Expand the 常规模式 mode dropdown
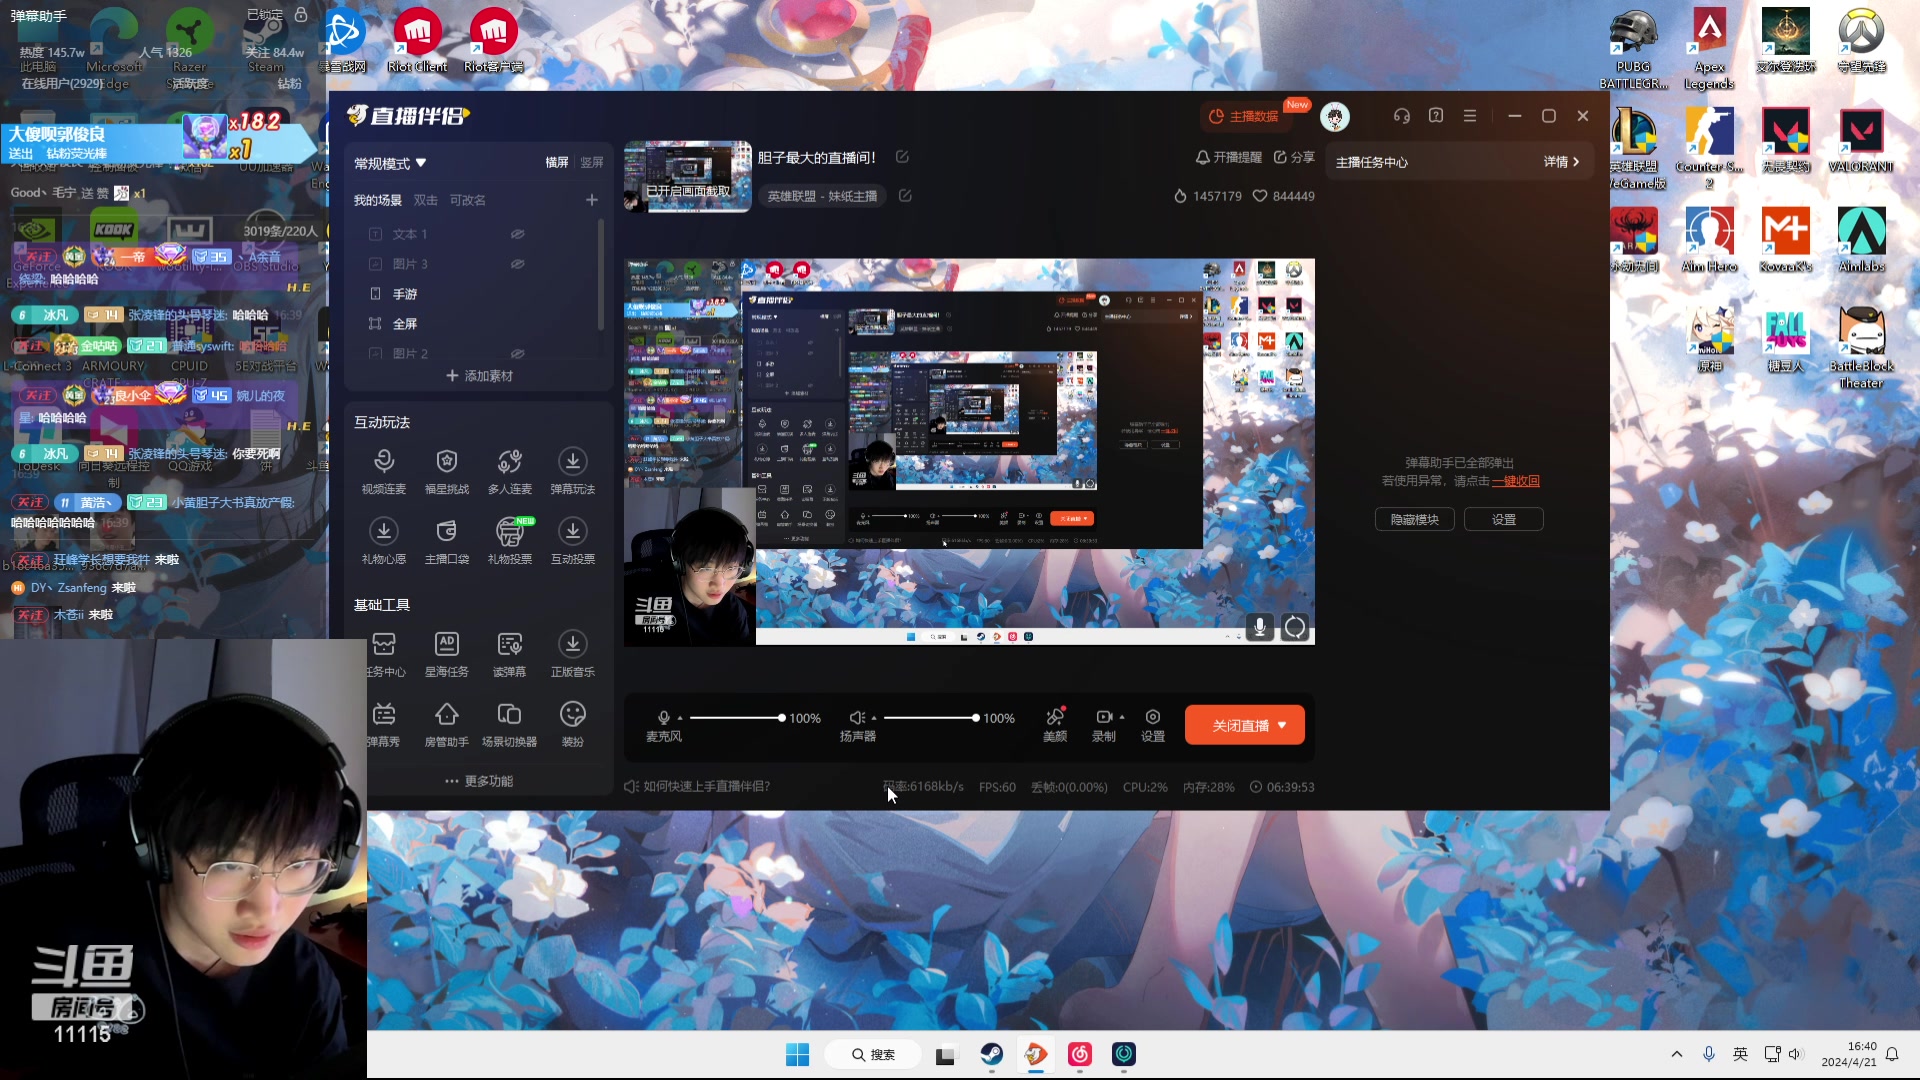 (x=421, y=163)
